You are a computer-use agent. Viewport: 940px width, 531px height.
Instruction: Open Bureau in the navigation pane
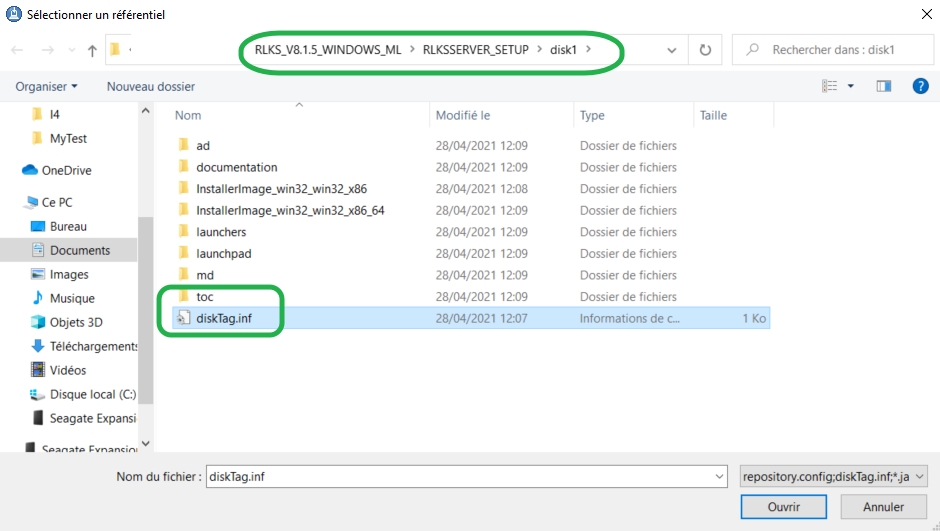(x=68, y=227)
